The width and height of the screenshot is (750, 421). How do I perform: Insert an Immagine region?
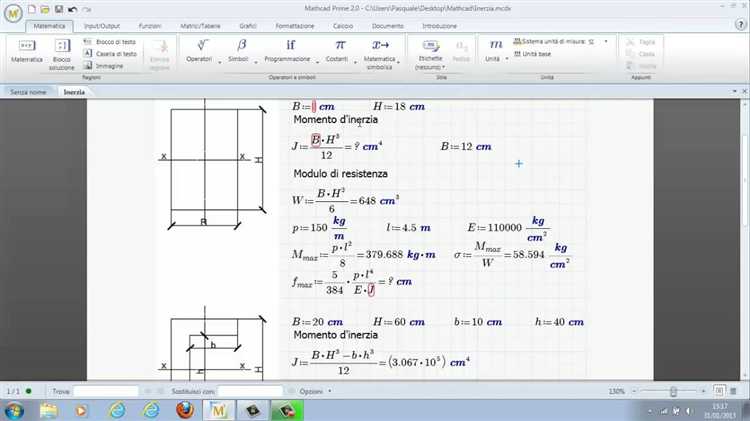(x=104, y=66)
